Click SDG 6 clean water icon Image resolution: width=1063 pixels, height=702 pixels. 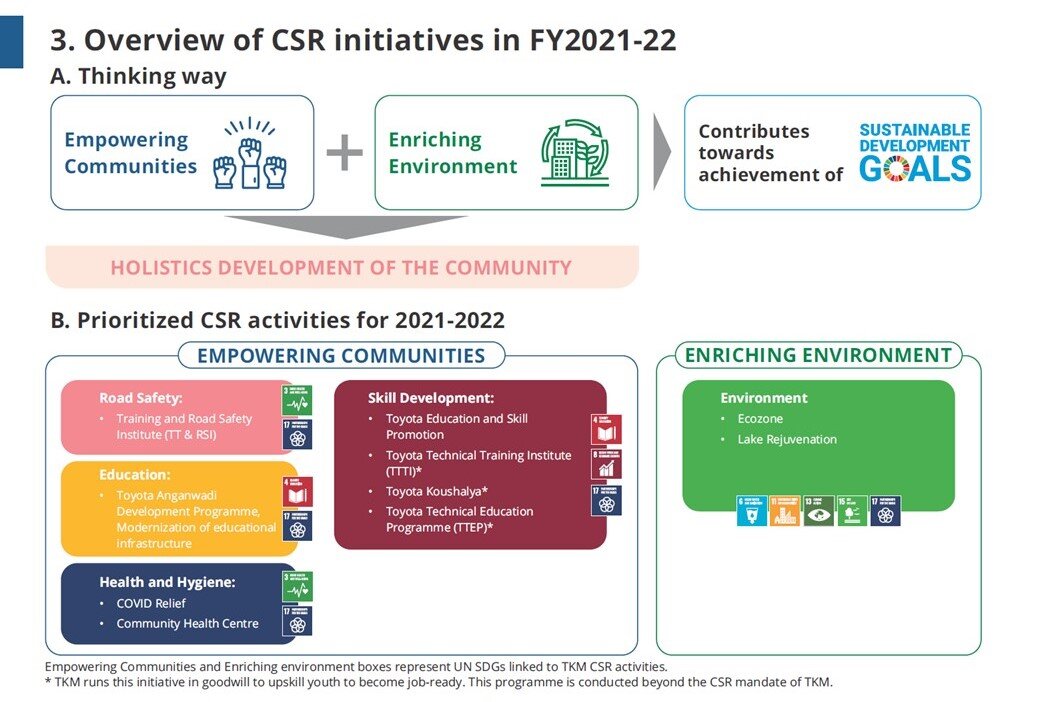(x=751, y=511)
